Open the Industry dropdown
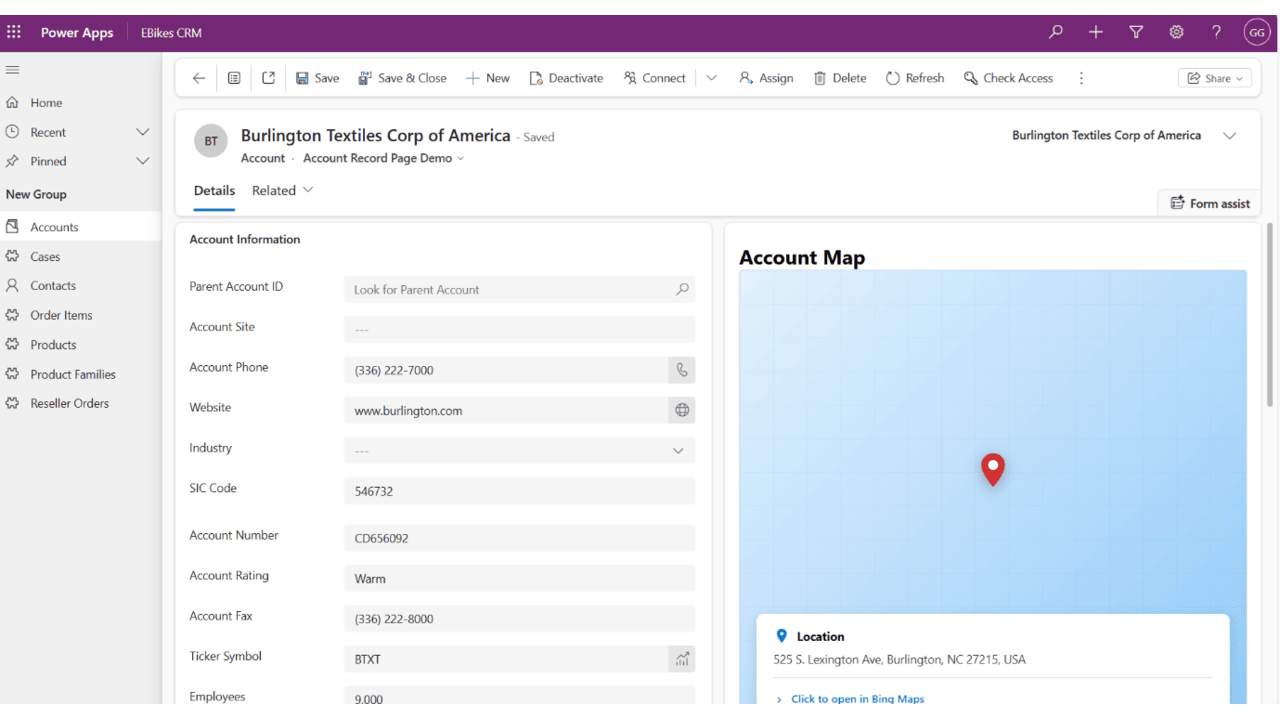 [x=519, y=451]
